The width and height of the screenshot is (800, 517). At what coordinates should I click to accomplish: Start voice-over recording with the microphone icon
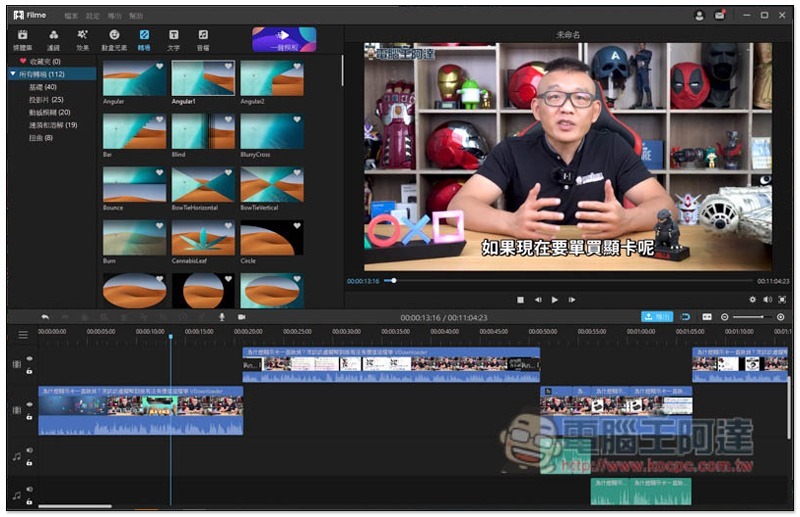[222, 317]
